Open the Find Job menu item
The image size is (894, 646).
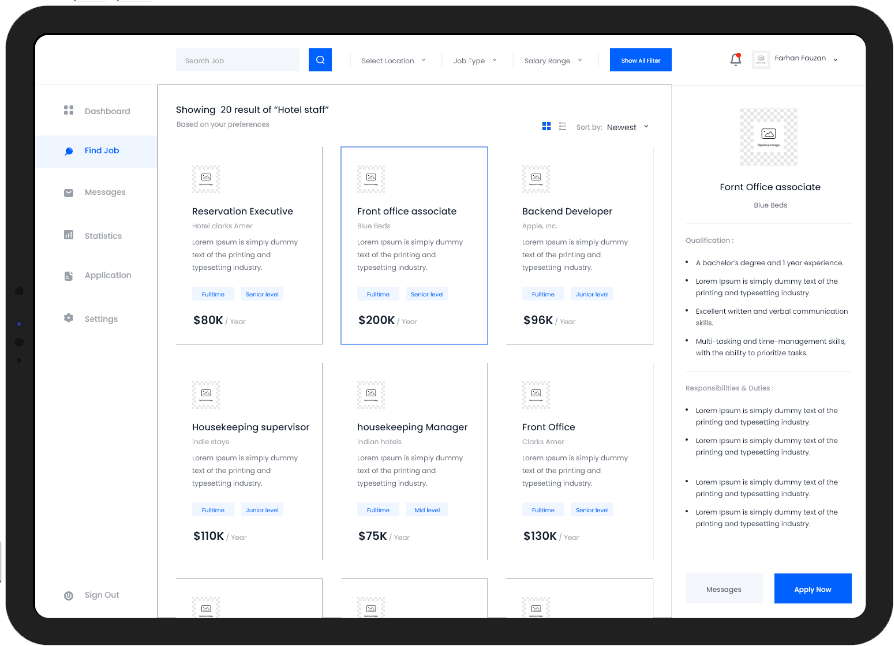101,151
